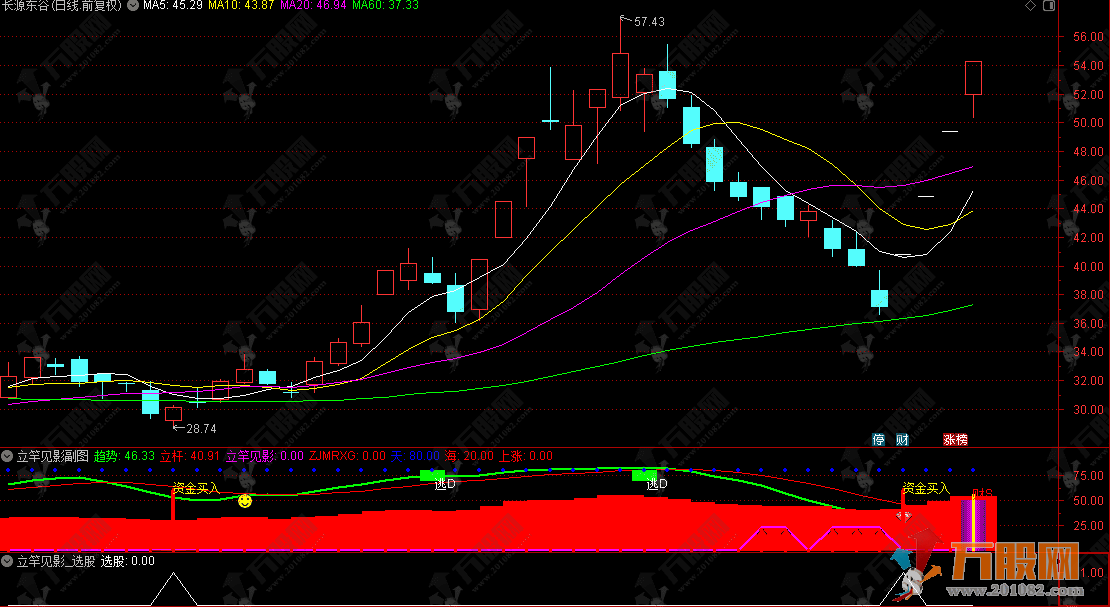Image resolution: width=1110 pixels, height=607 pixels.
Task: Open the dropdown beside 长源东谷 chart title
Action: (x=133, y=6)
